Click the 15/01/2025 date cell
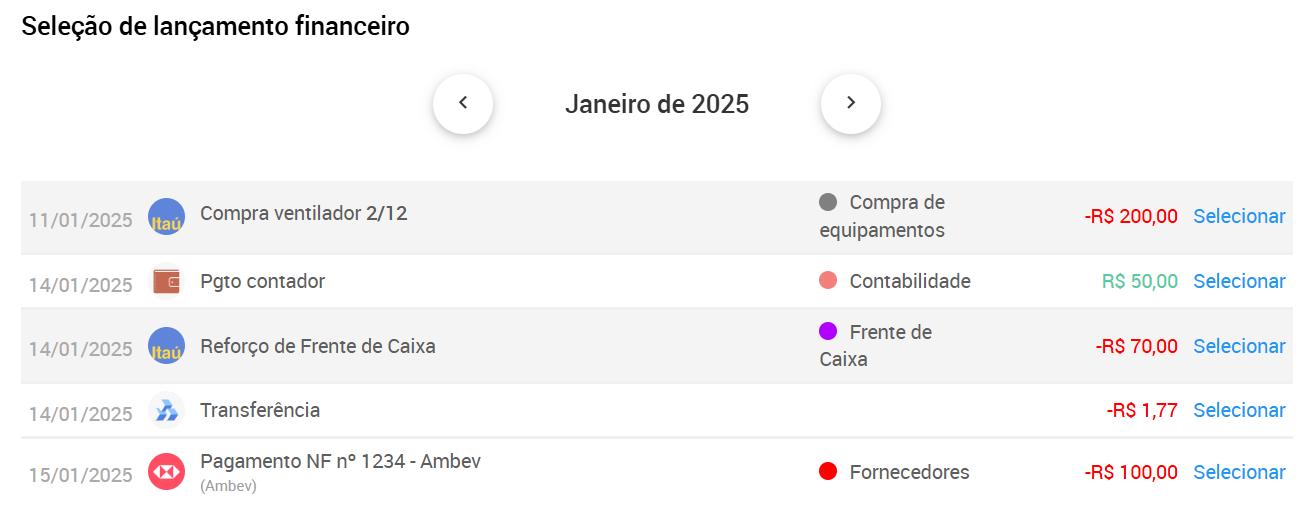The width and height of the screenshot is (1302, 526). click(x=81, y=475)
